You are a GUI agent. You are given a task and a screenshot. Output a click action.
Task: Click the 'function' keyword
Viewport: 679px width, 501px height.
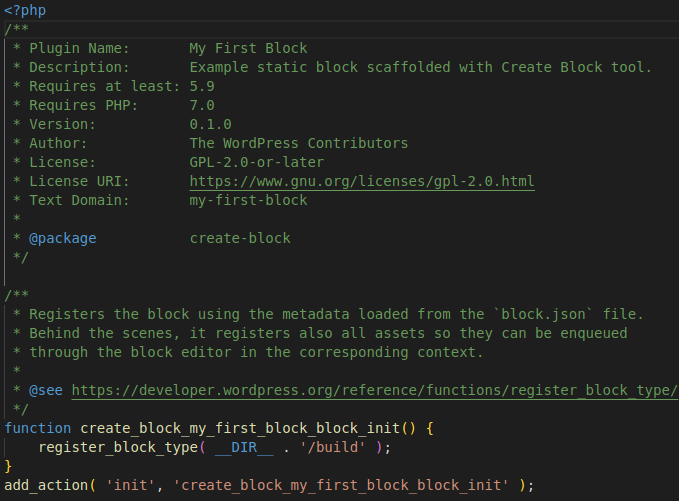37,429
